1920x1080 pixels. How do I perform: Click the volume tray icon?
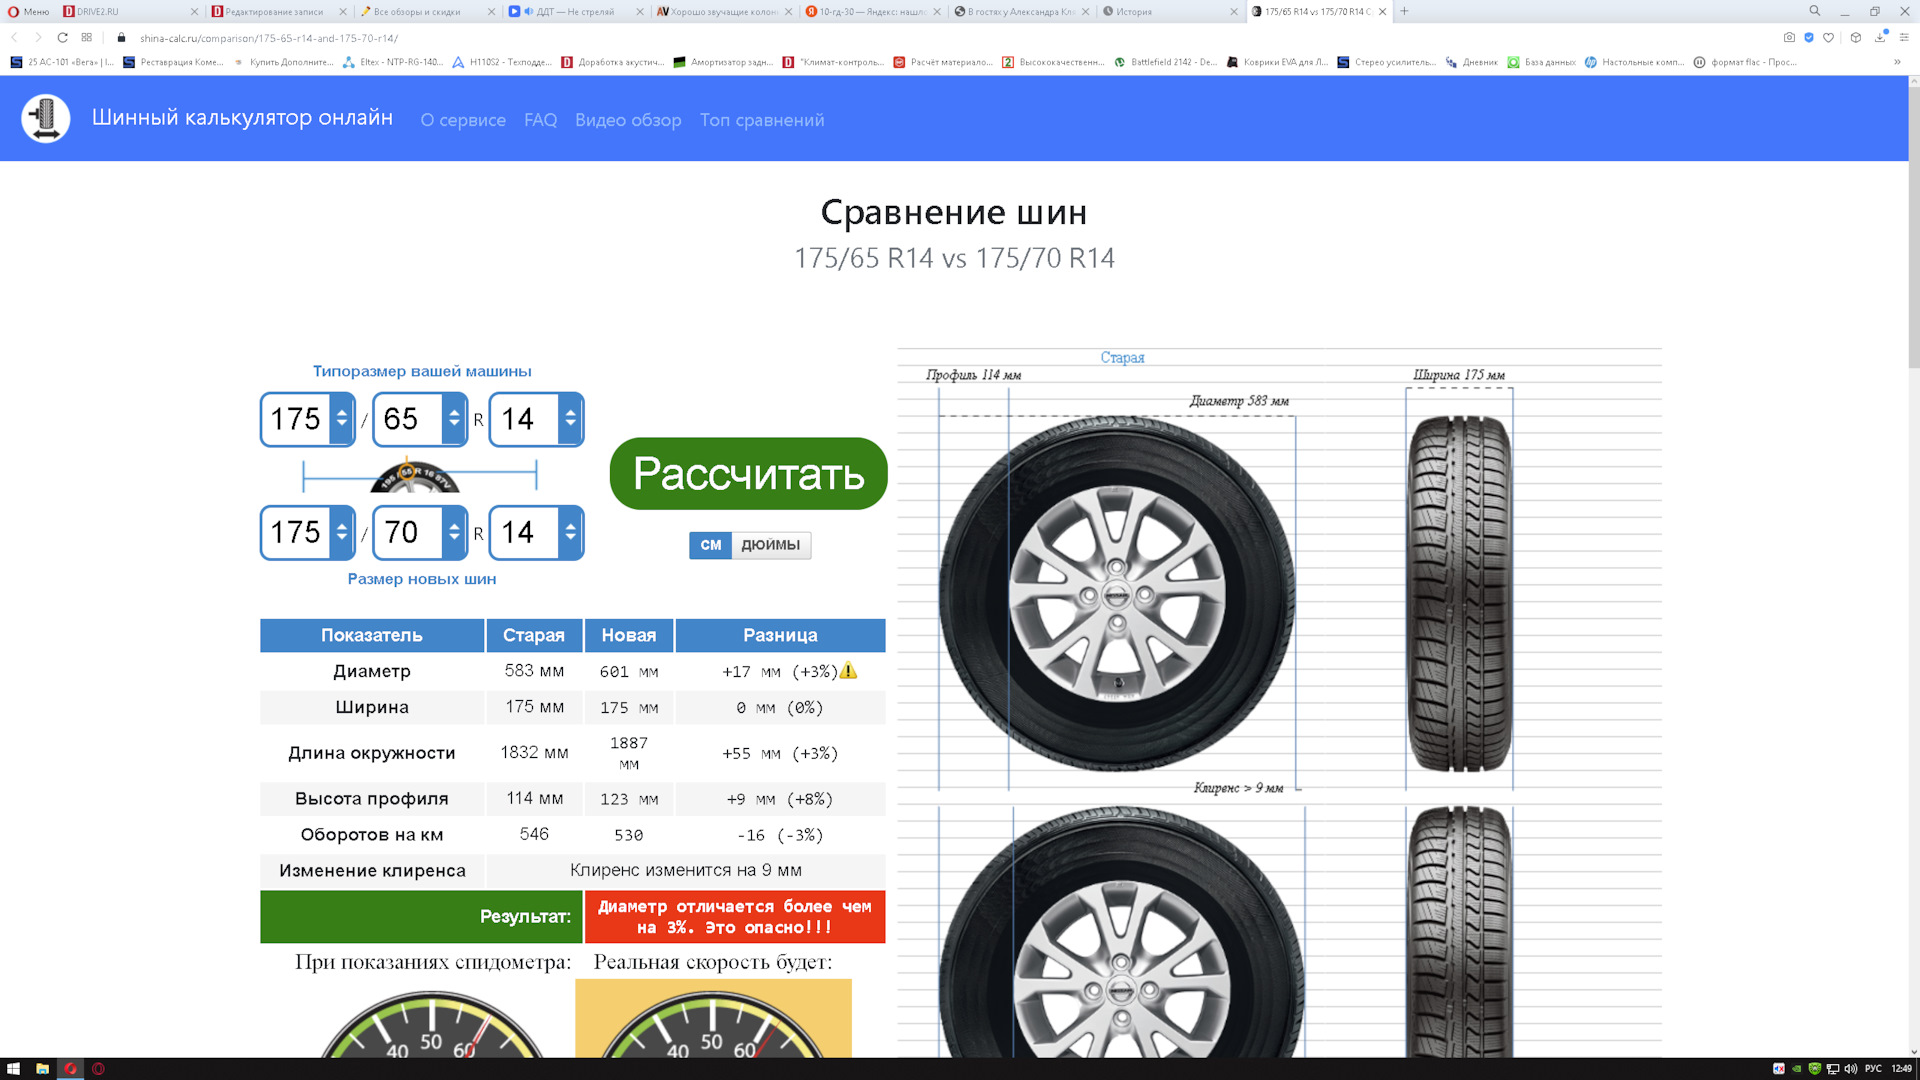pos(1851,1069)
